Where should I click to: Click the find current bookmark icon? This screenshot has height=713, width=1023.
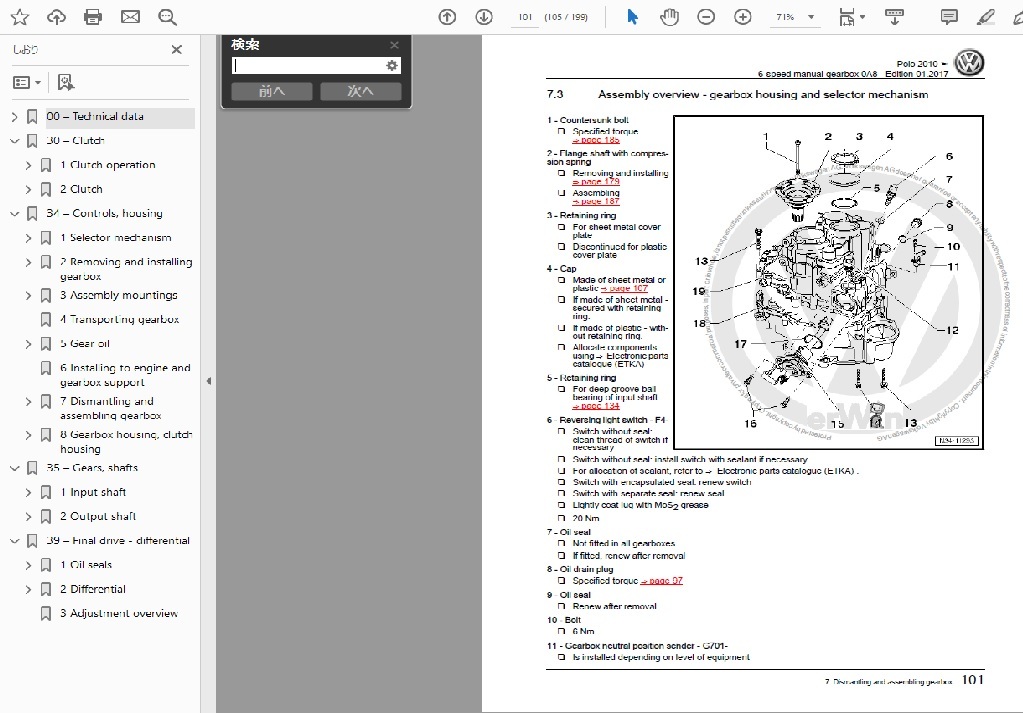click(65, 82)
